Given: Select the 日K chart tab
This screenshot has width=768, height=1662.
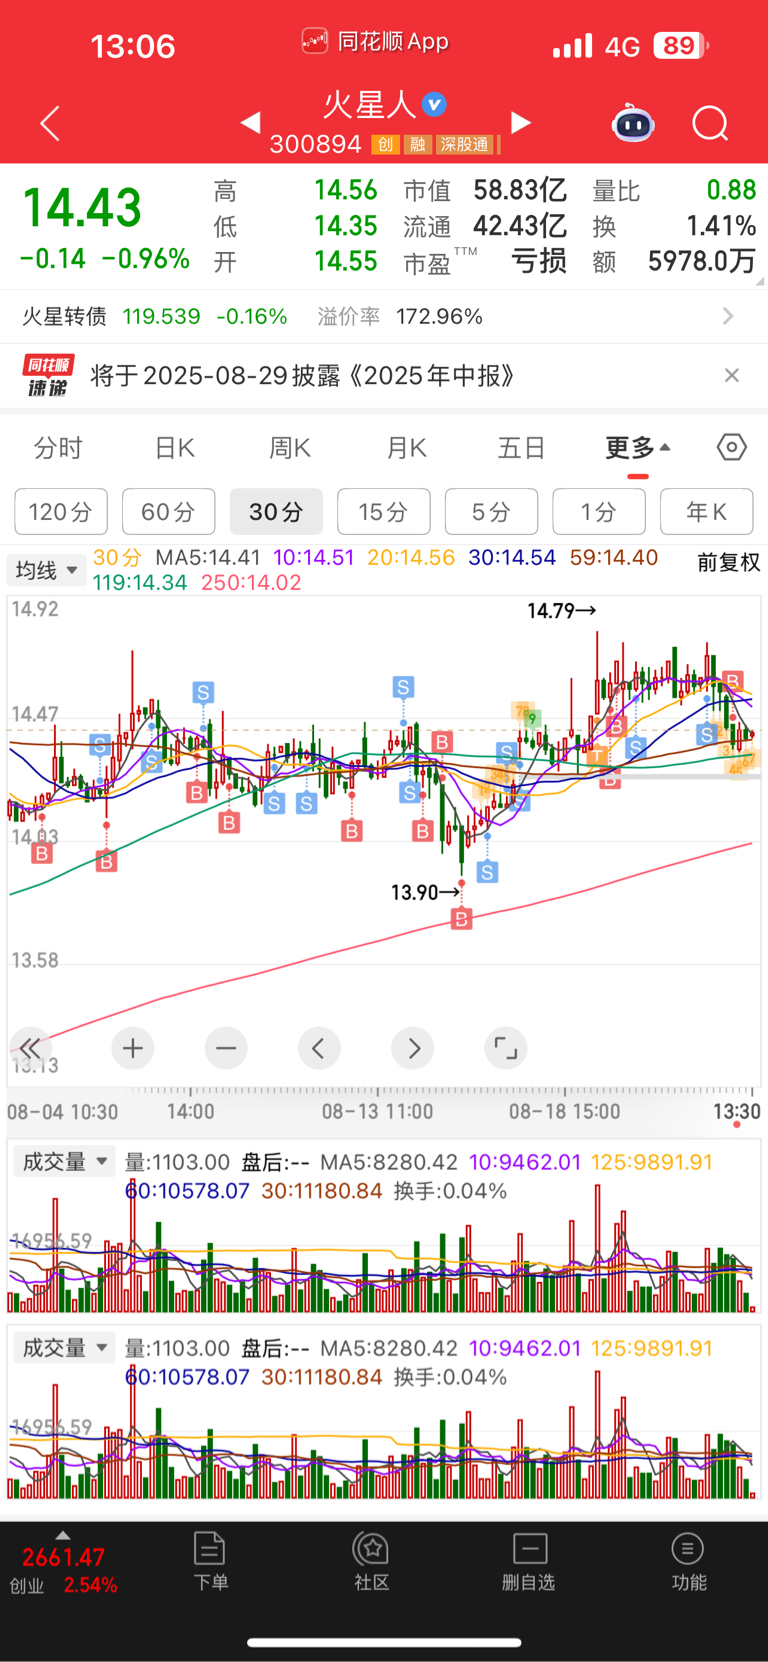Looking at the screenshot, I should (174, 448).
